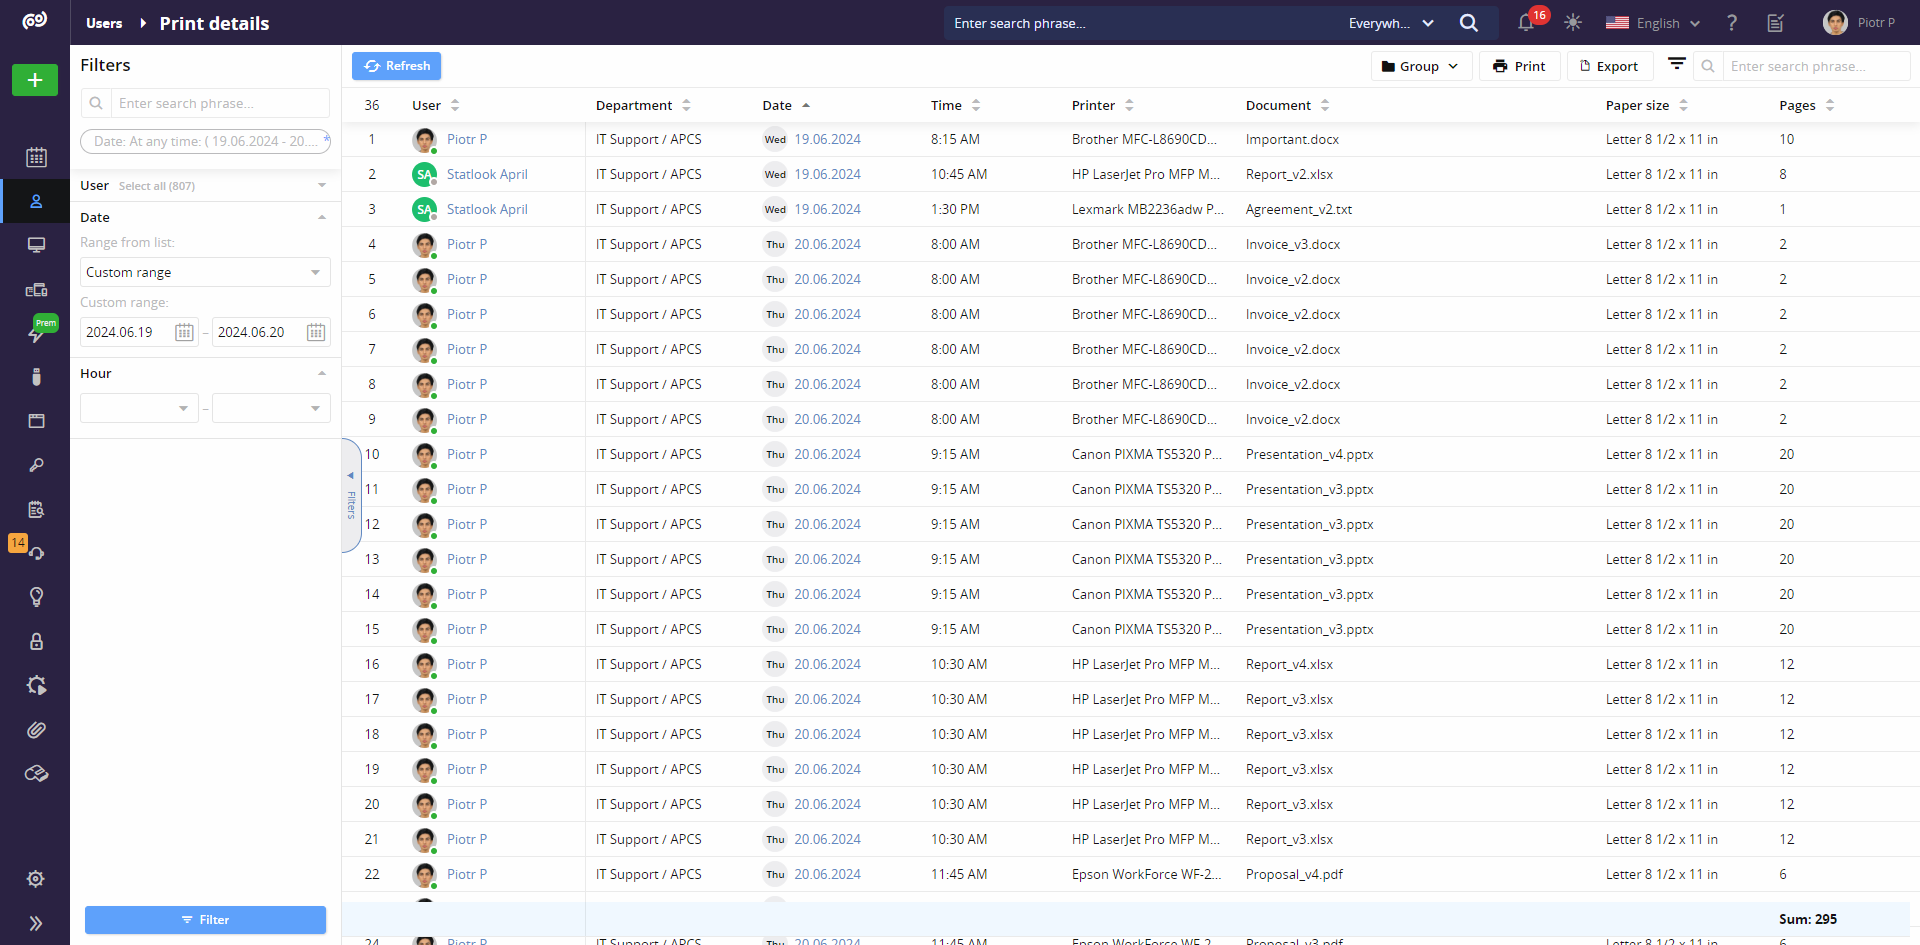Open the notifications bell
The image size is (1920, 945).
click(x=1525, y=23)
